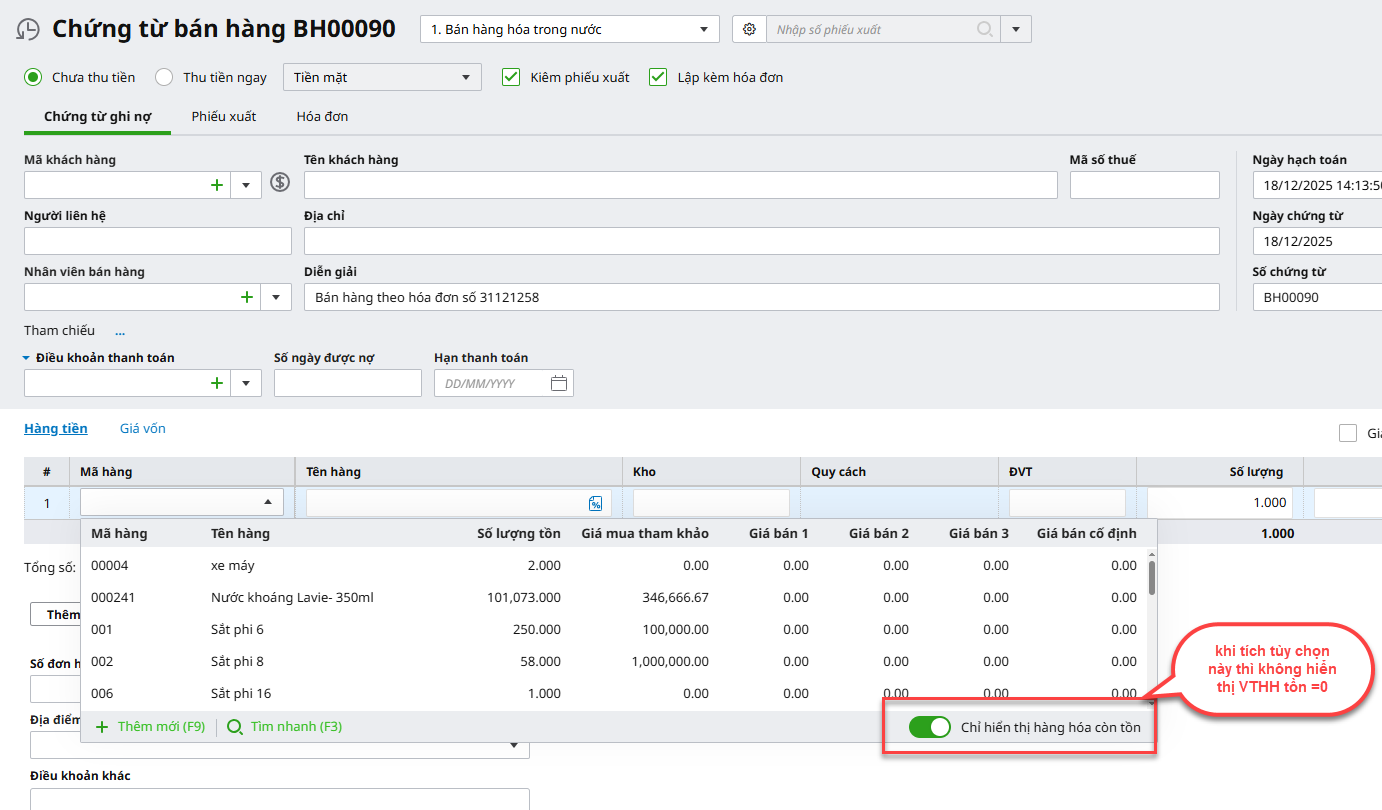Select the Thu tiền ngay radio button
This screenshot has height=810, width=1382.
point(164,77)
